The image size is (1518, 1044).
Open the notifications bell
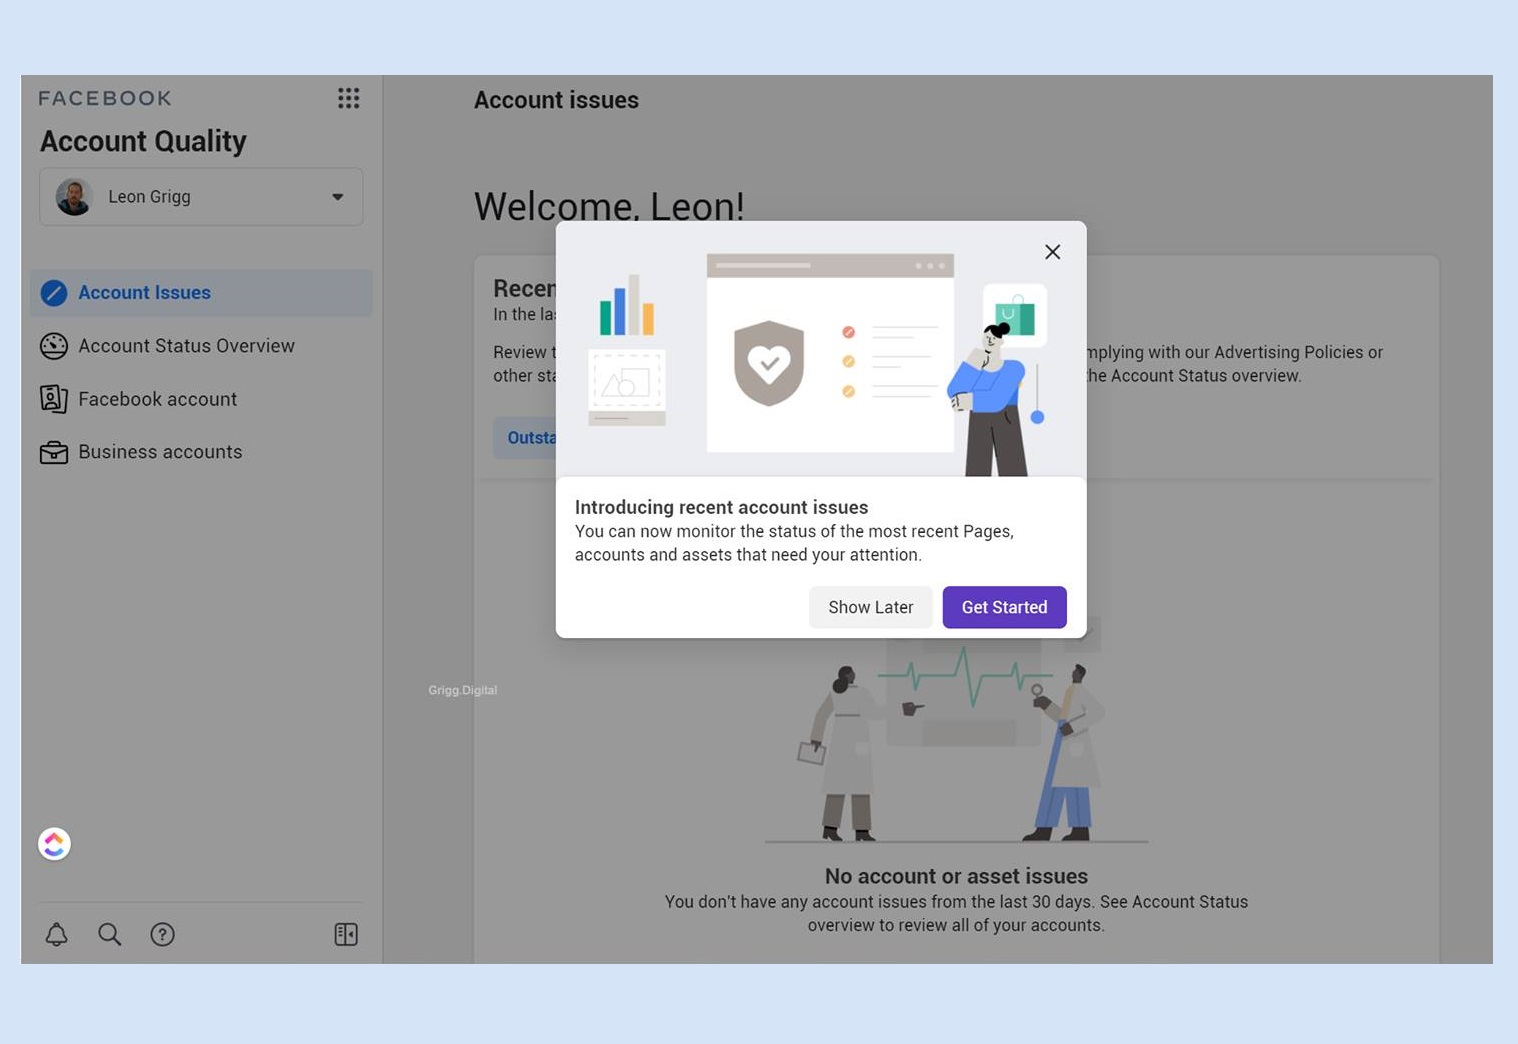coord(56,934)
